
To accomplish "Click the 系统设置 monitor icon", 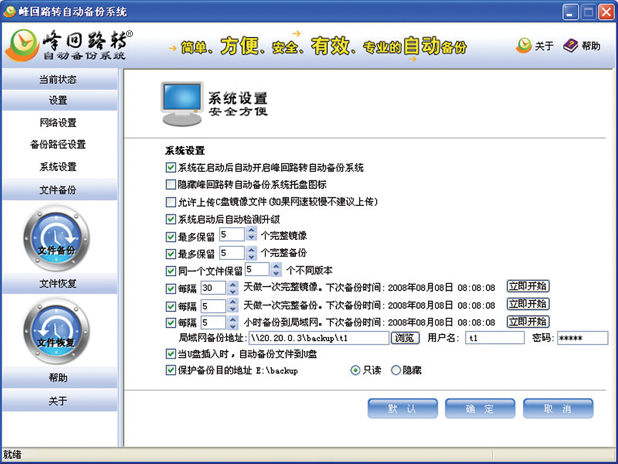I will [x=182, y=104].
